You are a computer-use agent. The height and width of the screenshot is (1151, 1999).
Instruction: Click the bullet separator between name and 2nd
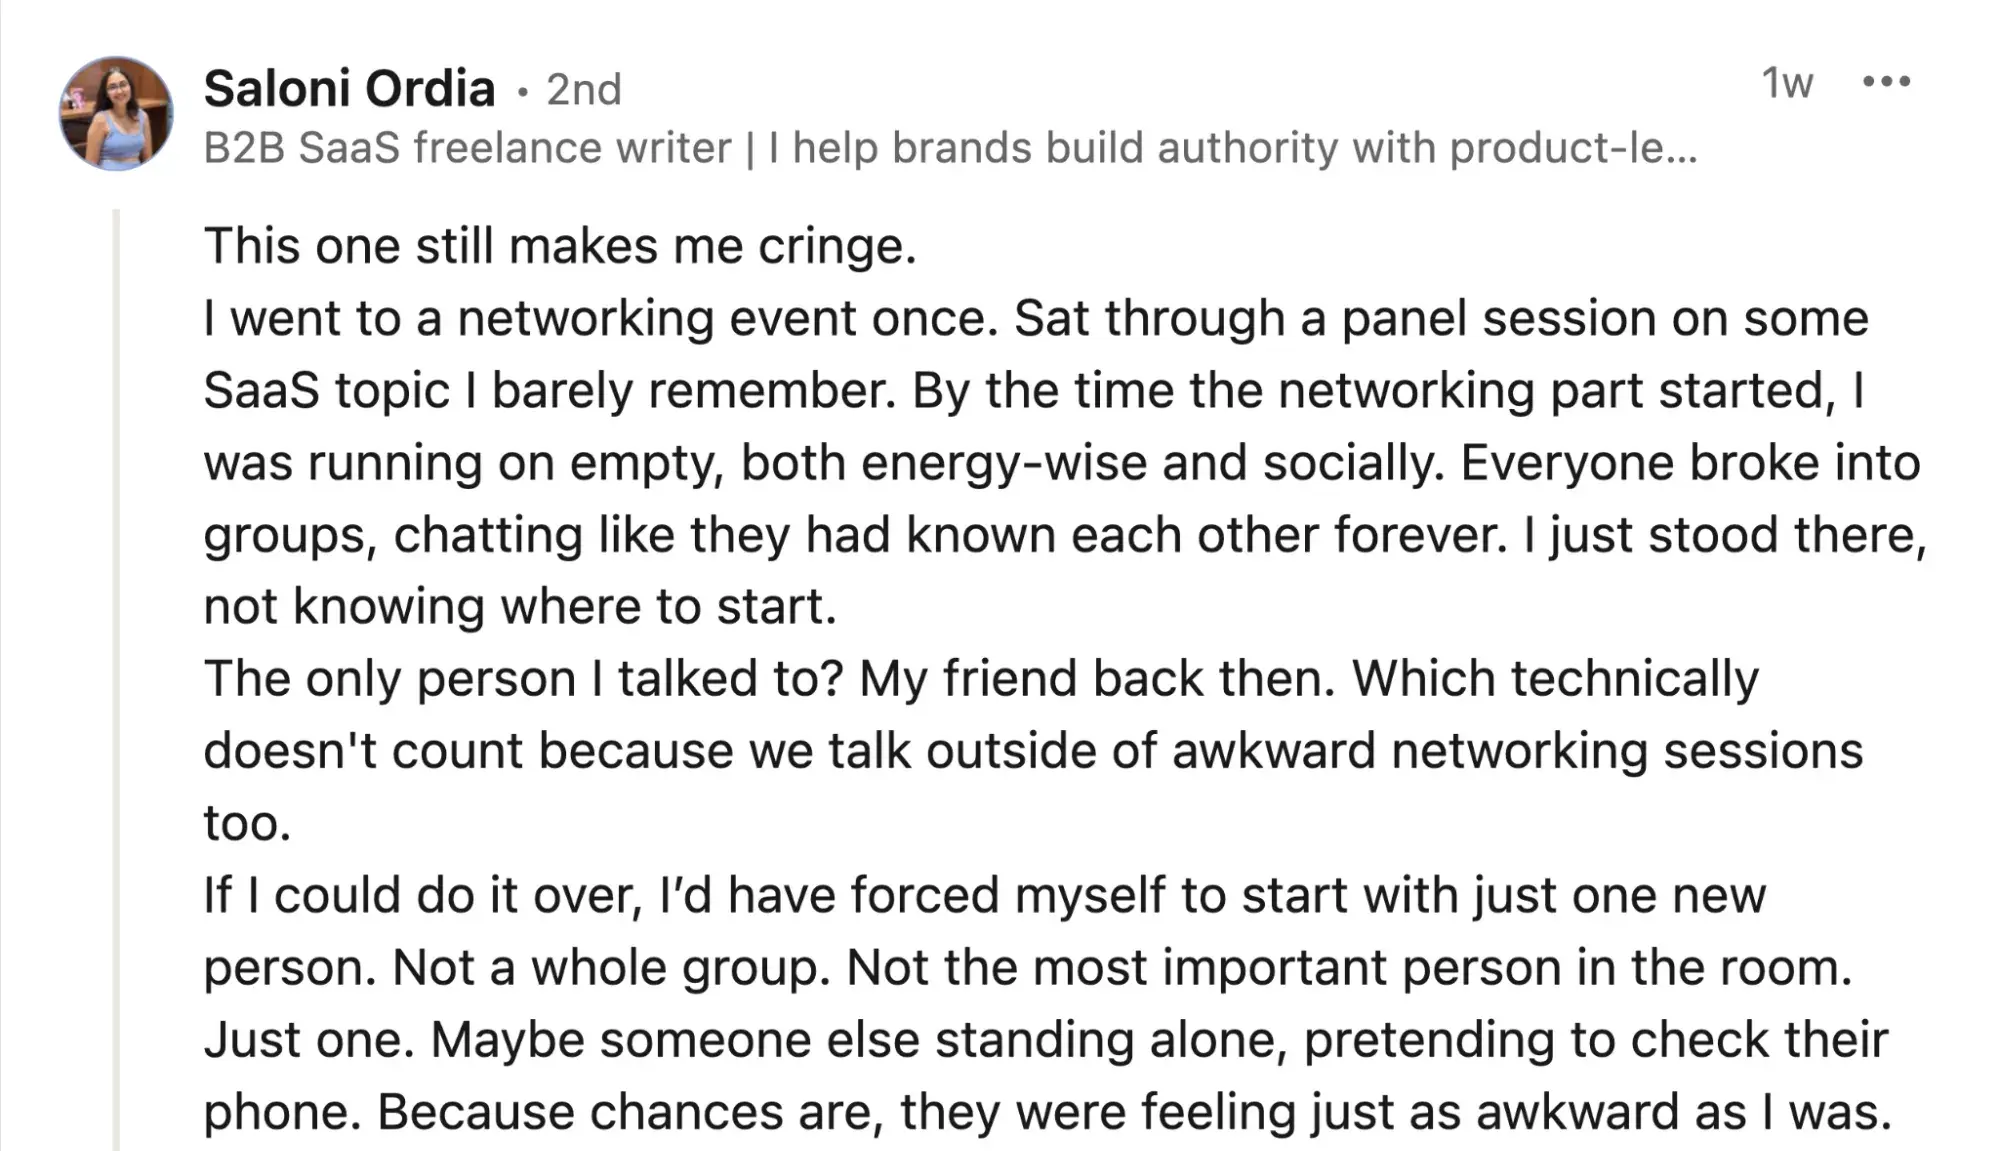pyautogui.click(x=521, y=90)
